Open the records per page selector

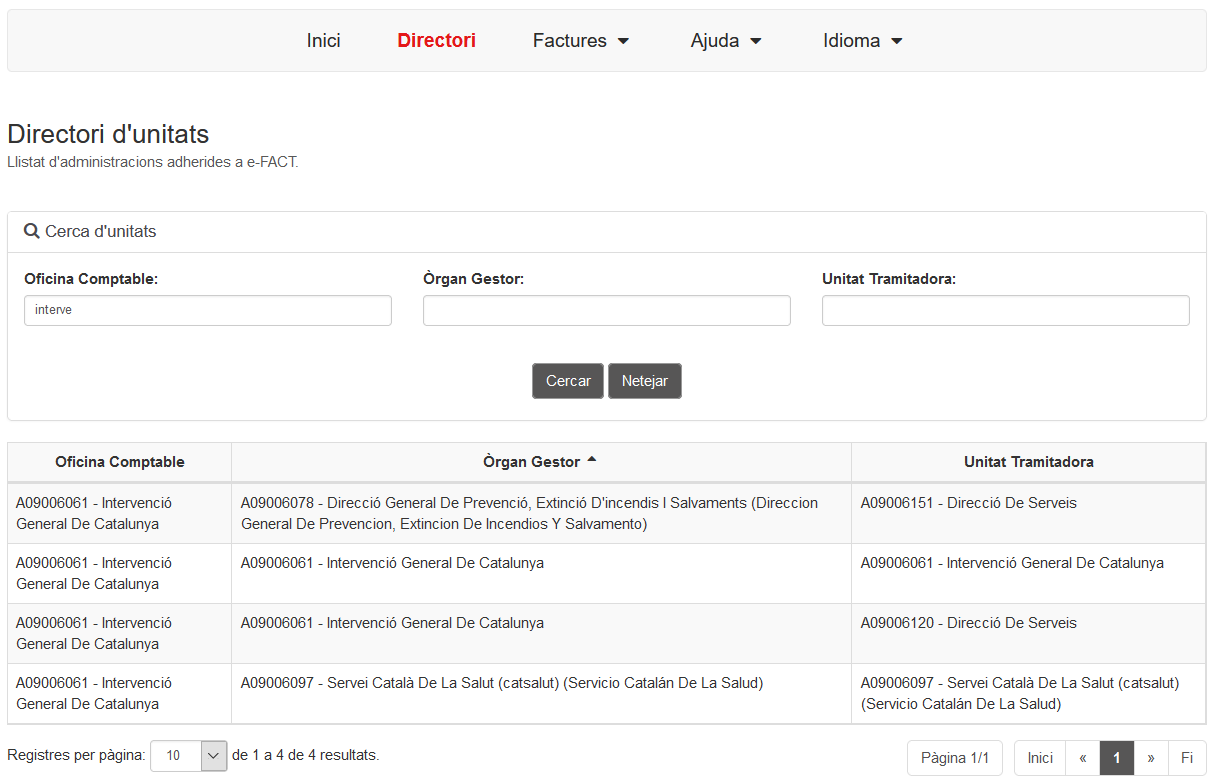coord(189,756)
